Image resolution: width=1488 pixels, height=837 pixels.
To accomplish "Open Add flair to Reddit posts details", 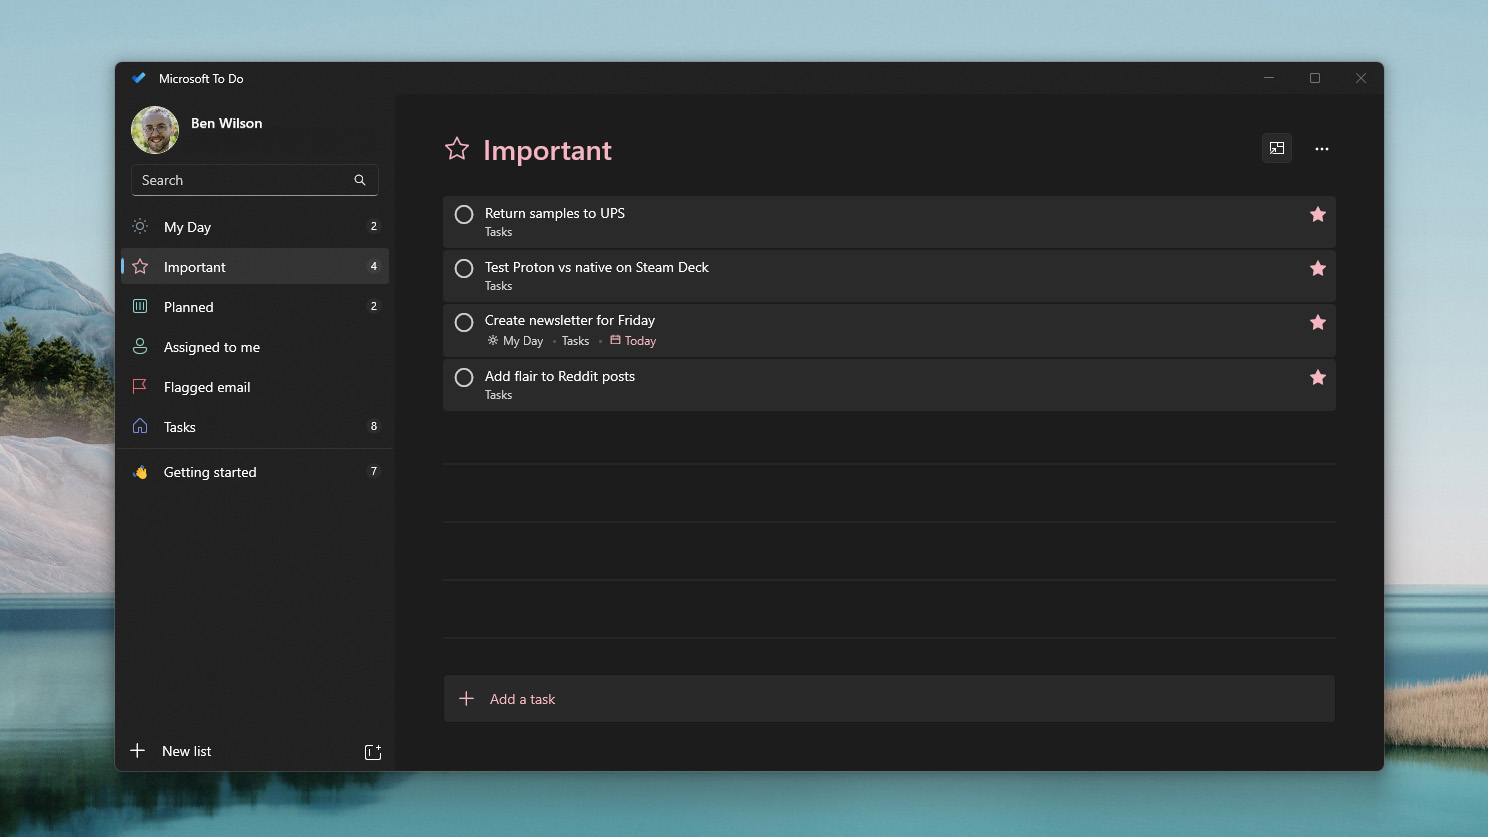I will (889, 384).
